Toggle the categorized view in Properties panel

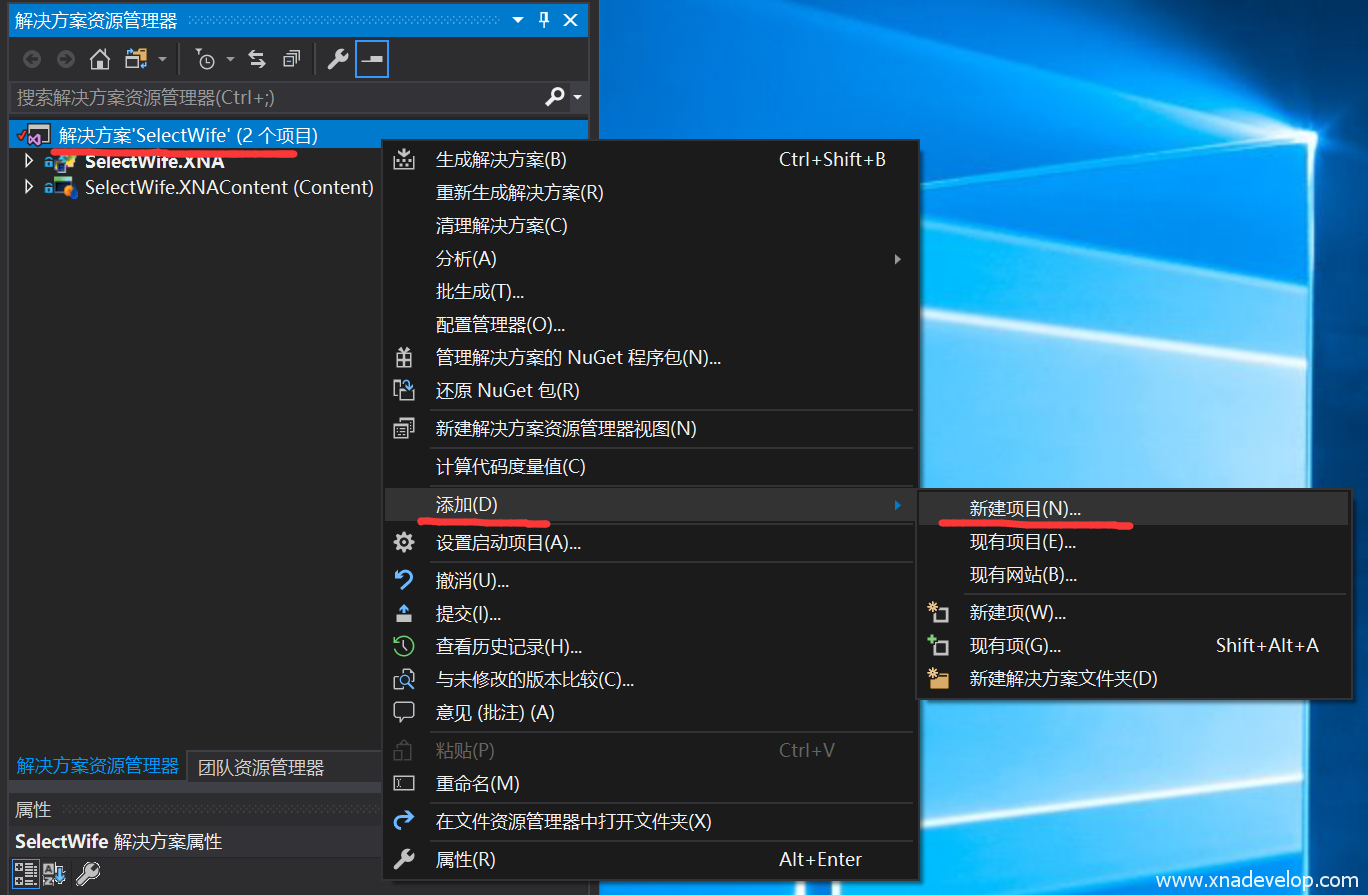[x=25, y=873]
